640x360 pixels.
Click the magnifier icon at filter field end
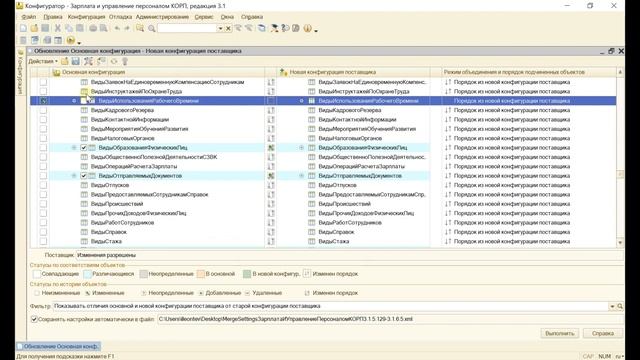click(620, 306)
